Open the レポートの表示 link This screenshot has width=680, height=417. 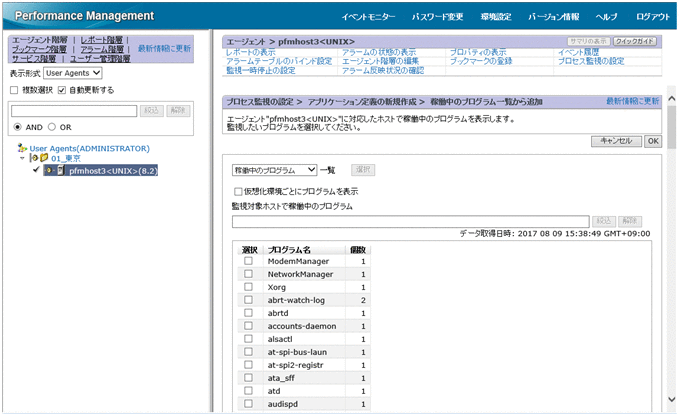click(x=250, y=52)
